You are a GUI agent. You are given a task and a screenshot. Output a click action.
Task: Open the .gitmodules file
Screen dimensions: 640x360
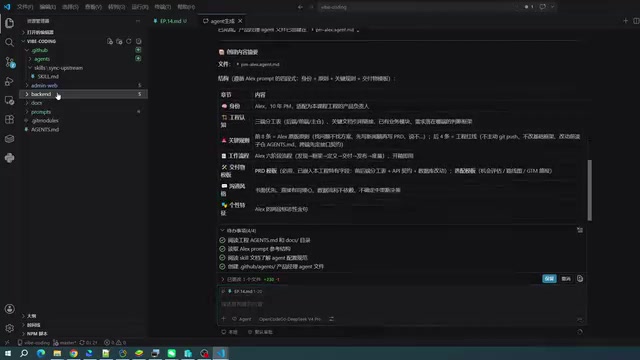pyautogui.click(x=44, y=121)
